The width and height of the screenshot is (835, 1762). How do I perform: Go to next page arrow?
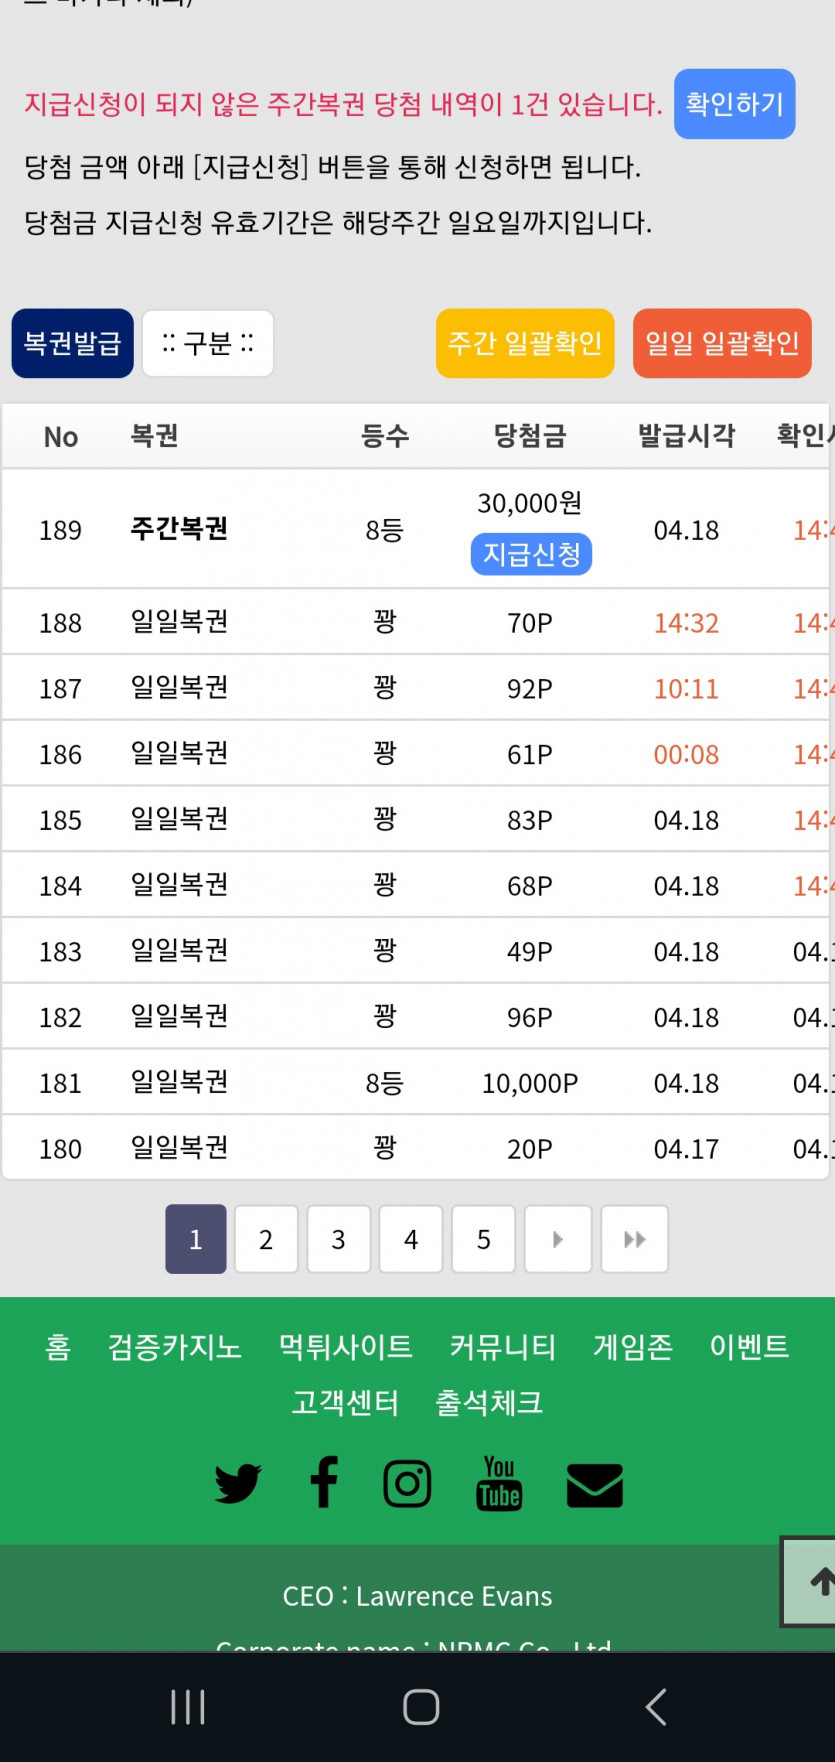click(x=558, y=1239)
